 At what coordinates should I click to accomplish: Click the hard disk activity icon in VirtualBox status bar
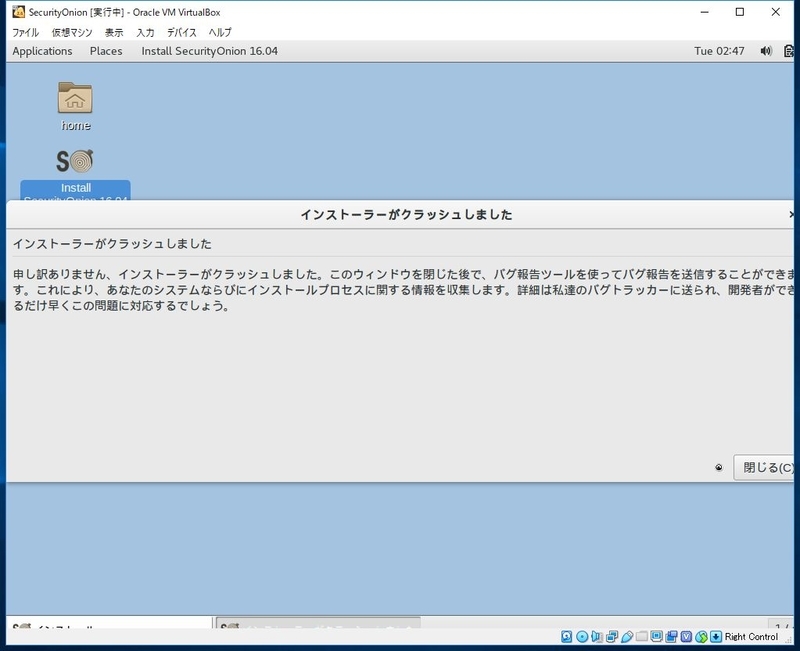(x=568, y=641)
